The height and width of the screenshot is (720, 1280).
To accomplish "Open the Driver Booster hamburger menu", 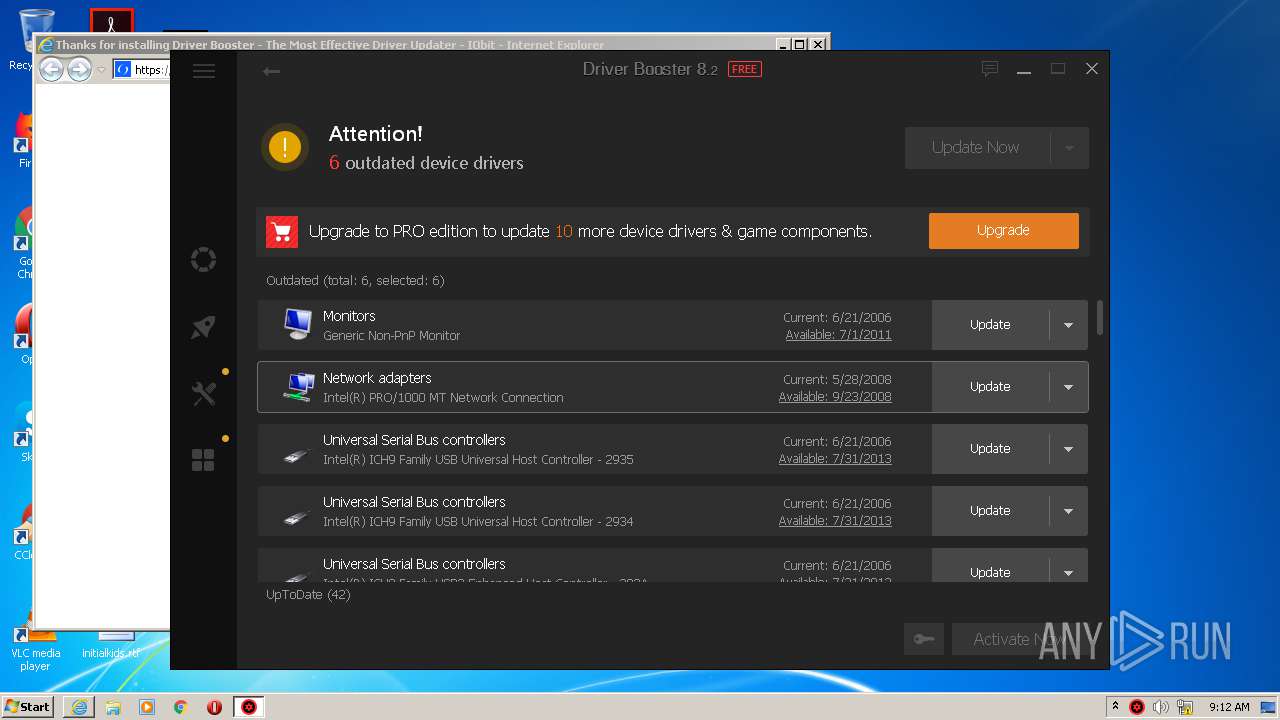I will (204, 71).
